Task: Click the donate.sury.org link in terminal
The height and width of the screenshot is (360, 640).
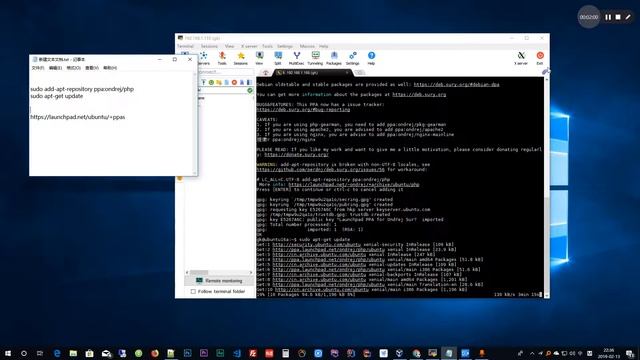Action: coord(296,155)
